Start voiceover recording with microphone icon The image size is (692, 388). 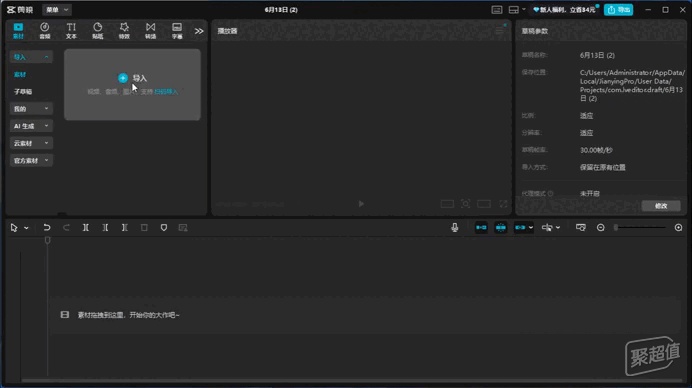click(455, 228)
